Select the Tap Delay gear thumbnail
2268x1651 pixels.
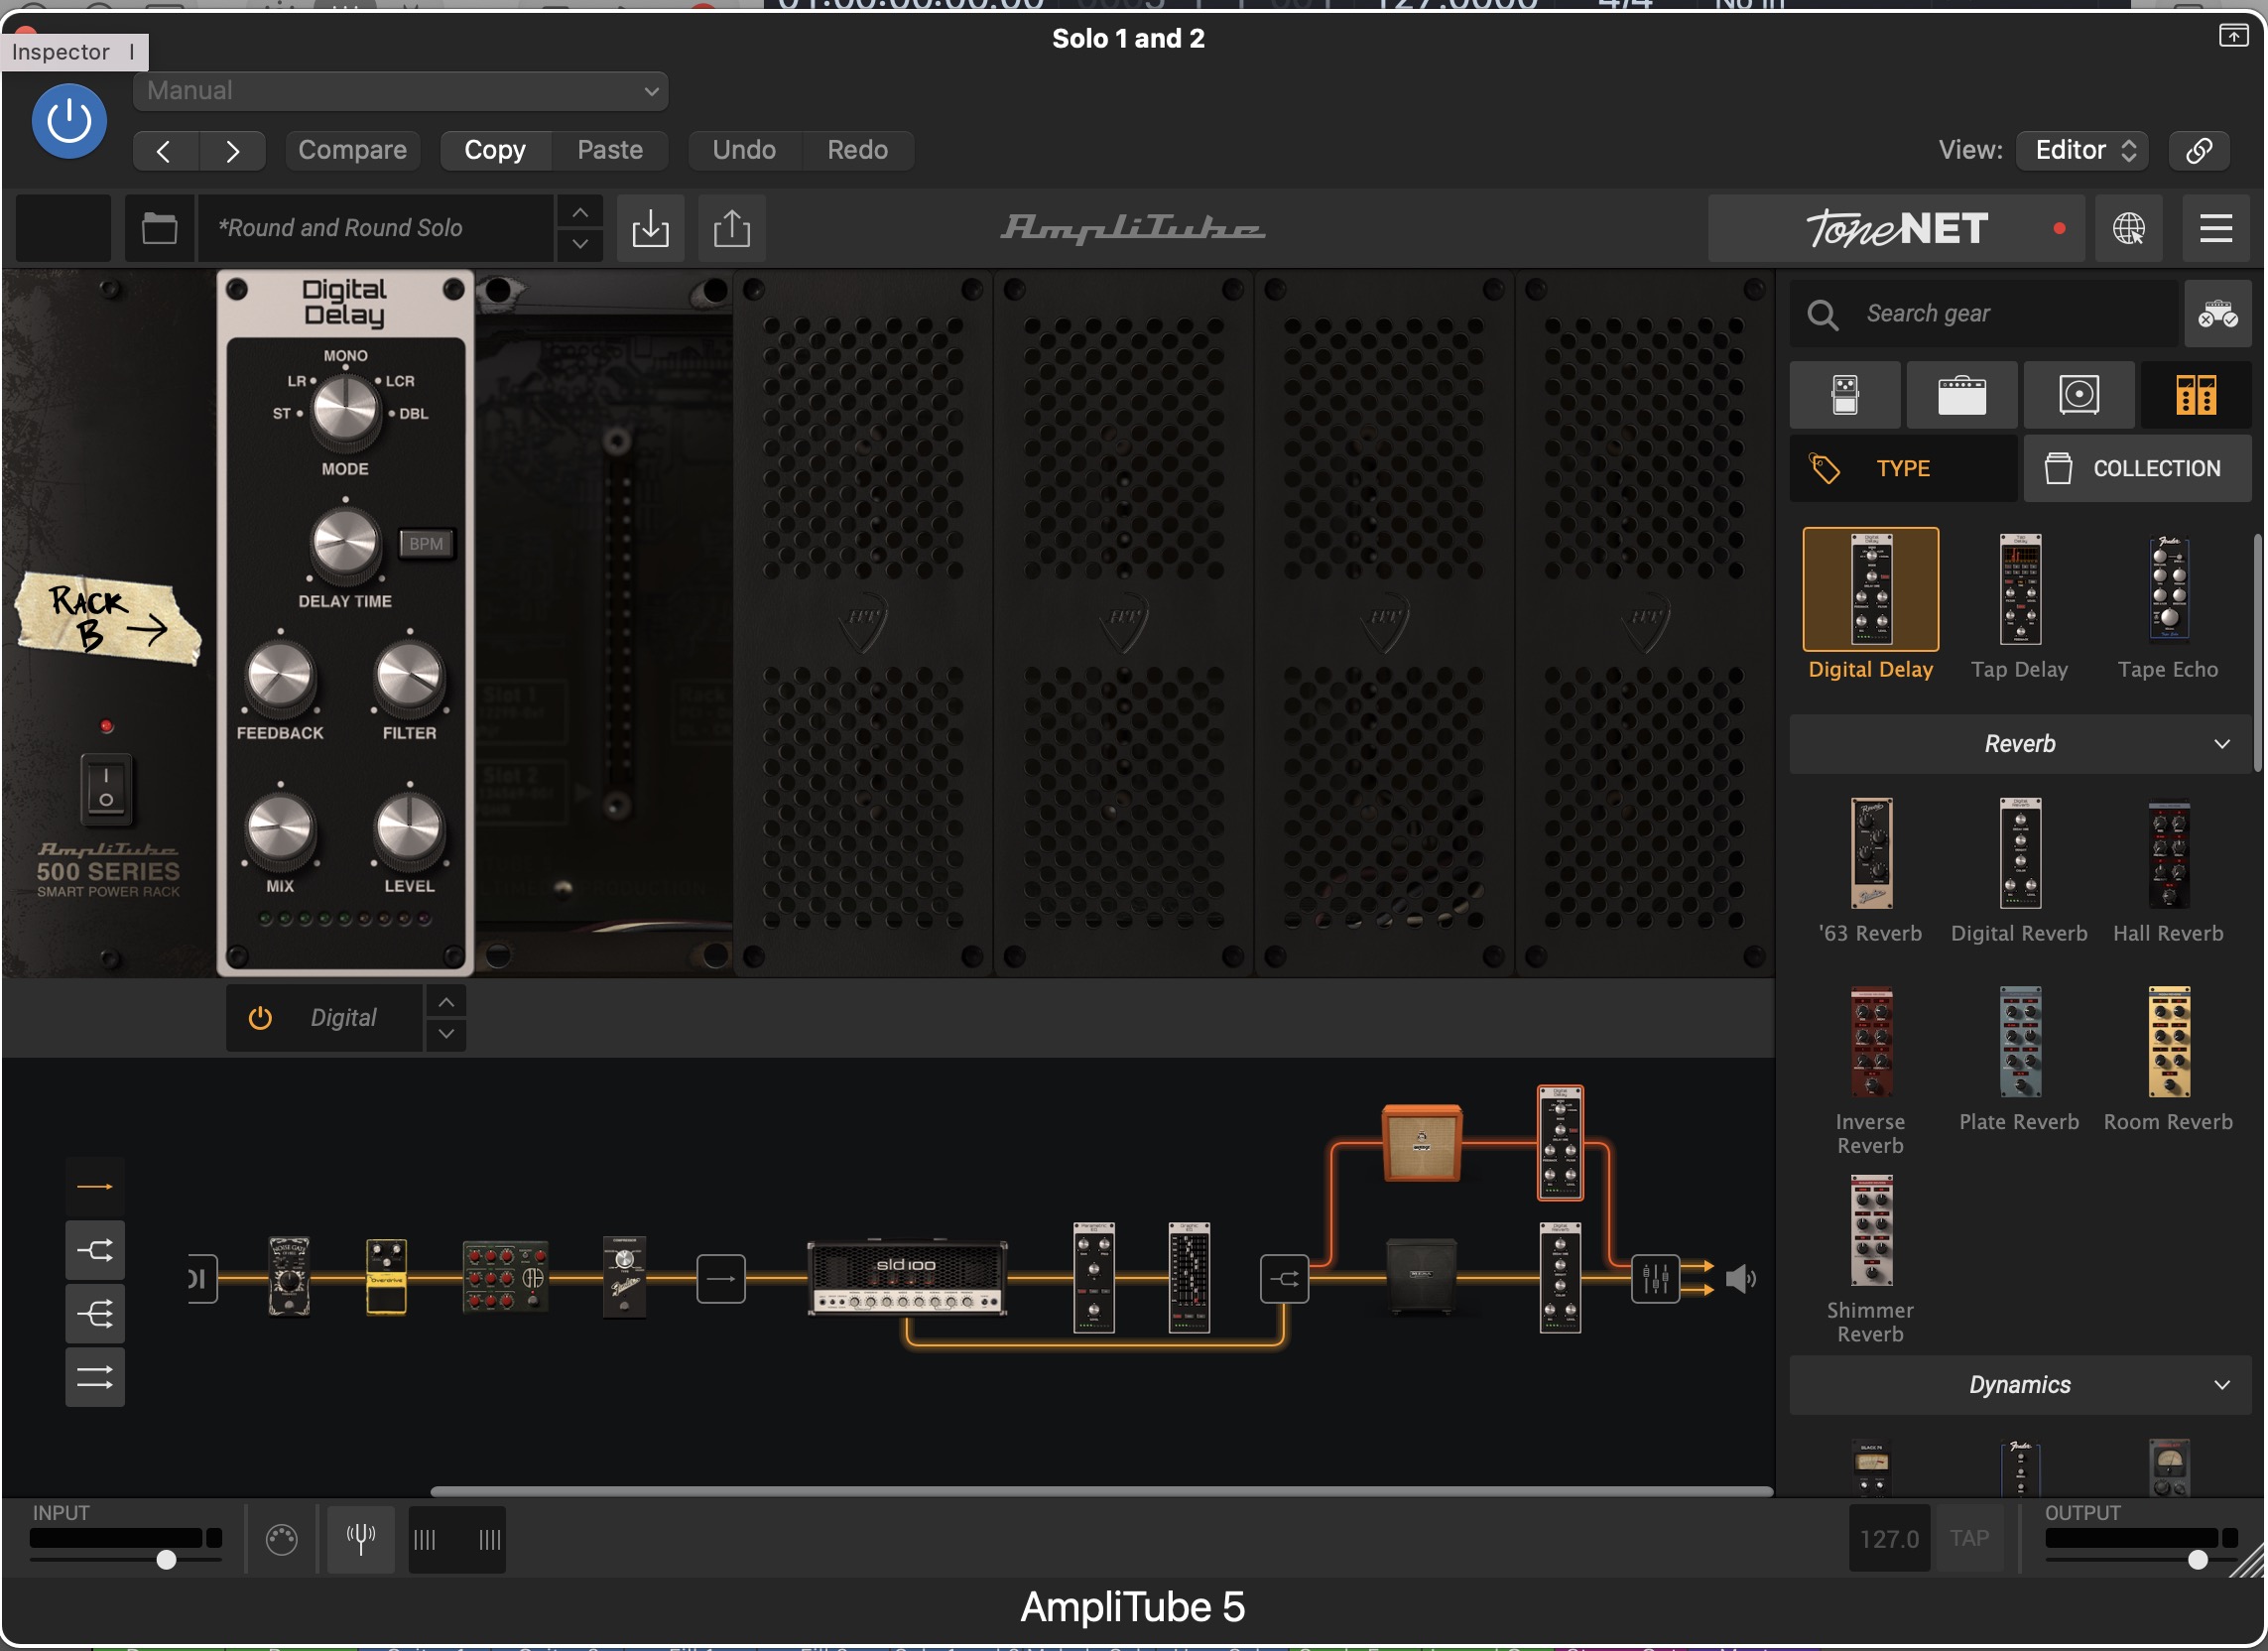(x=2019, y=590)
